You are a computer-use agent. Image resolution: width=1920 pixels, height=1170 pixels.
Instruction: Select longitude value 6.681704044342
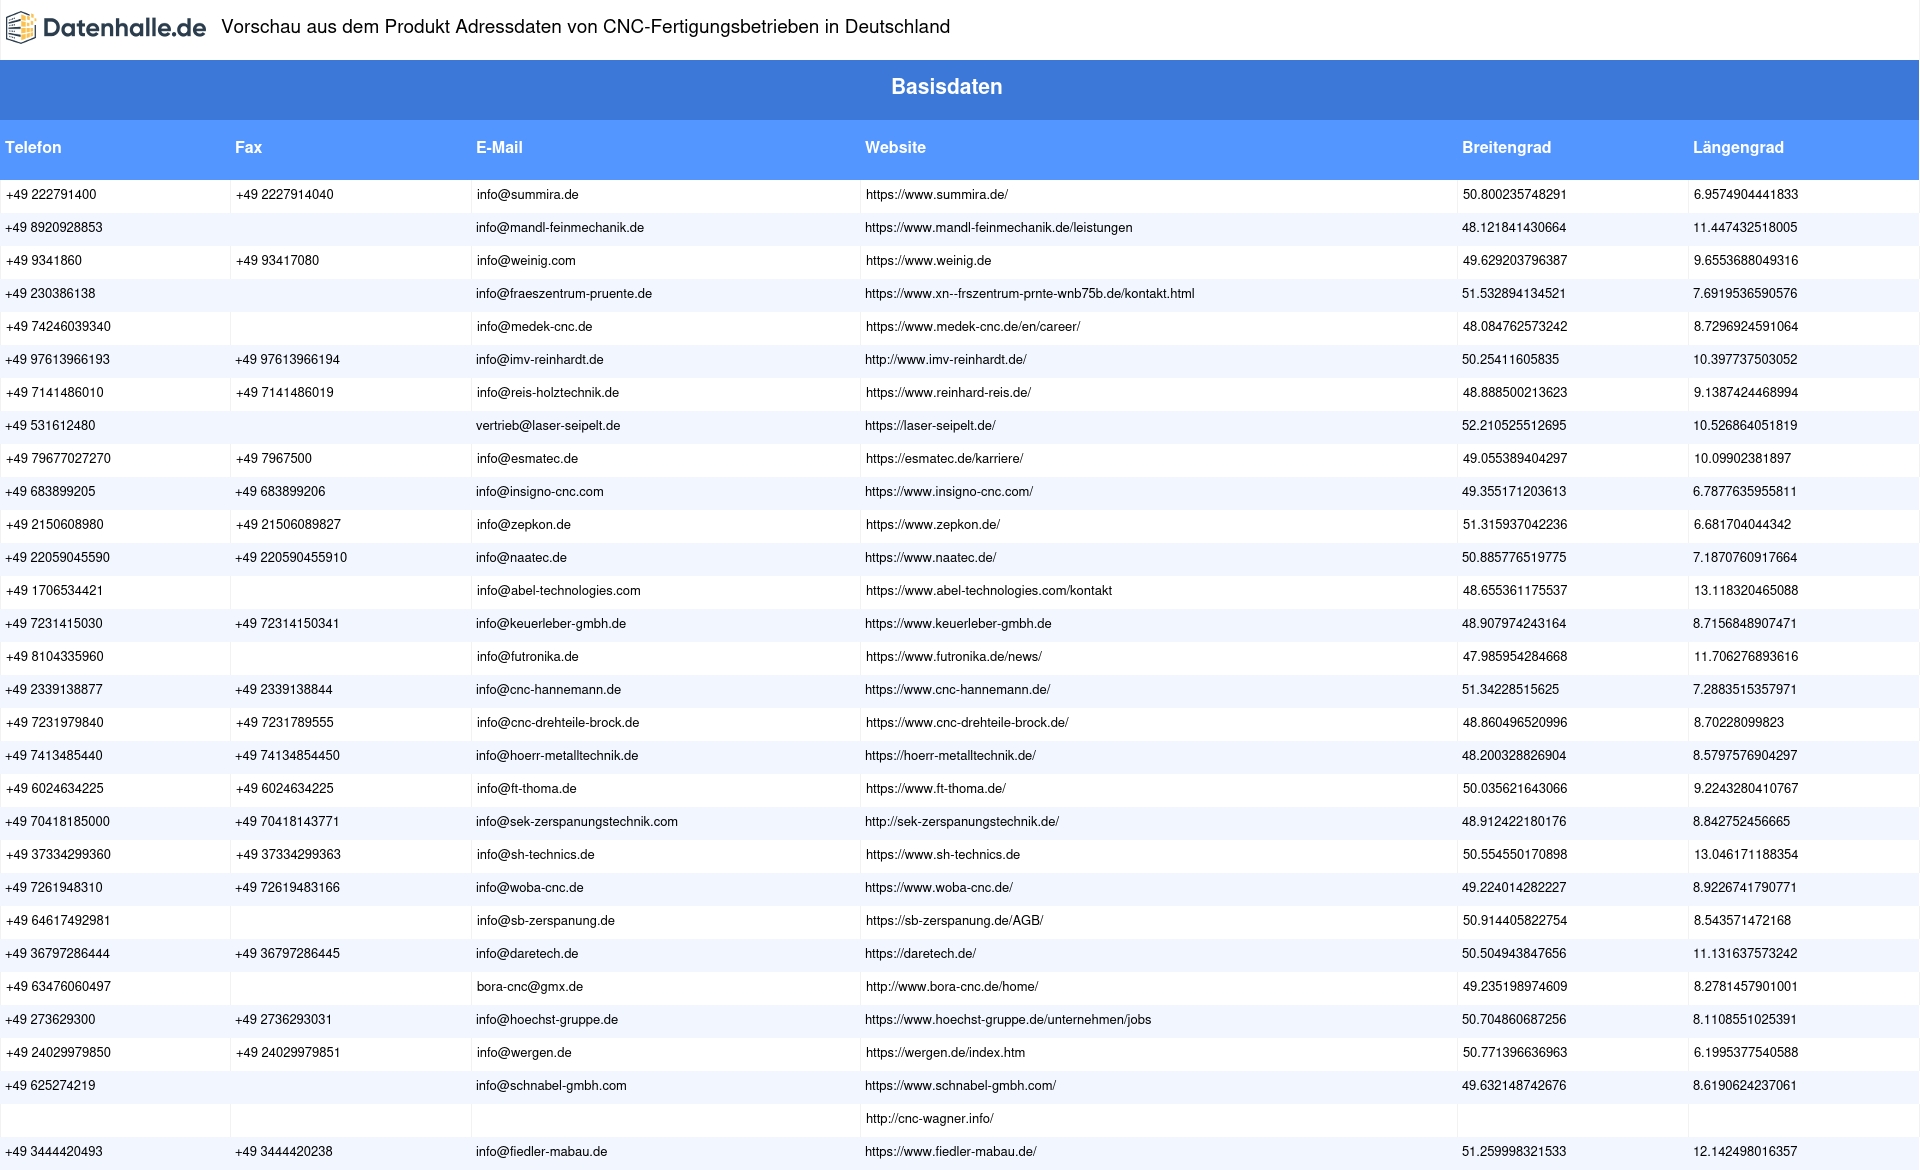point(1742,525)
